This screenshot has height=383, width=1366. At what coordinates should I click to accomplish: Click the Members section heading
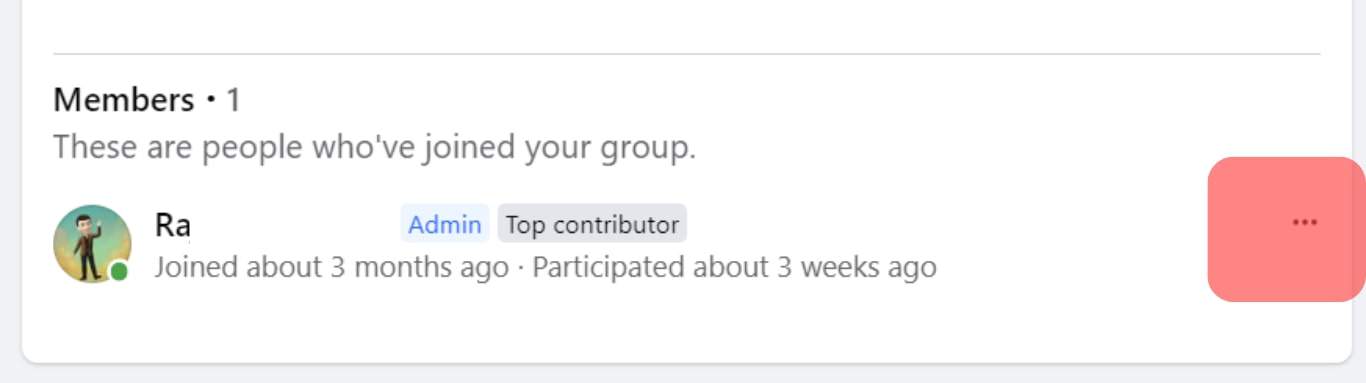click(x=124, y=100)
